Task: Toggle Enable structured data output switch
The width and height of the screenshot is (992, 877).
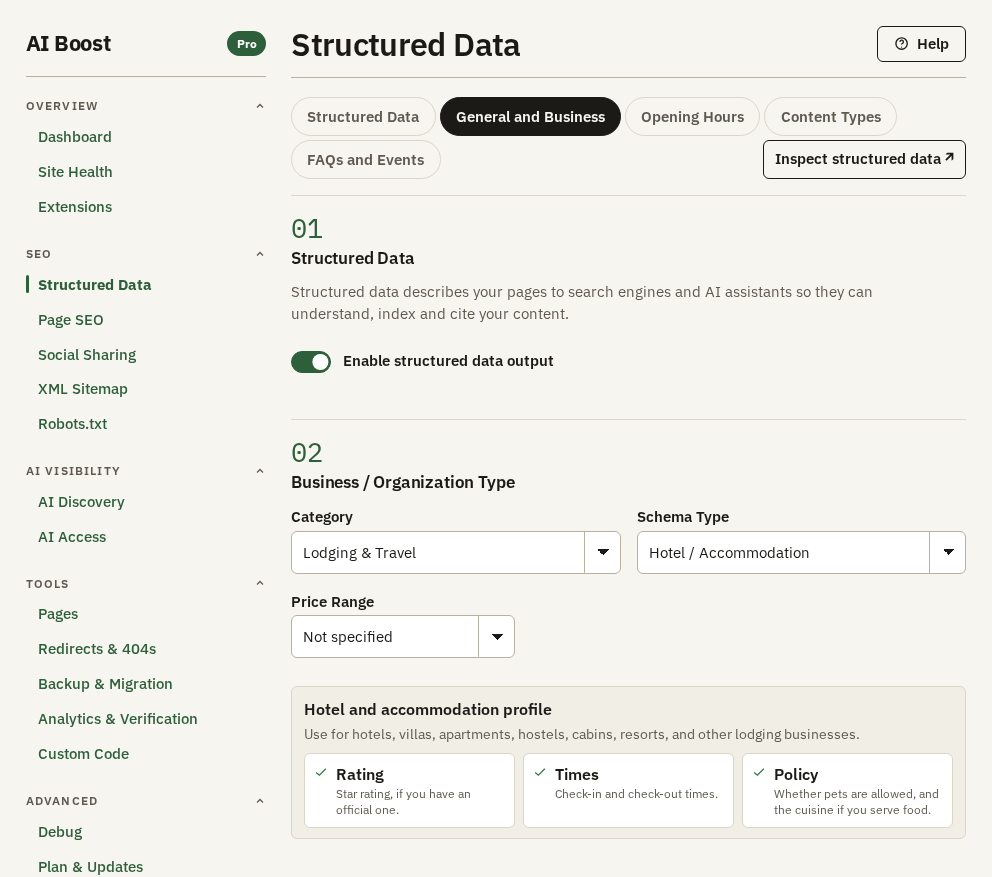Action: point(311,362)
